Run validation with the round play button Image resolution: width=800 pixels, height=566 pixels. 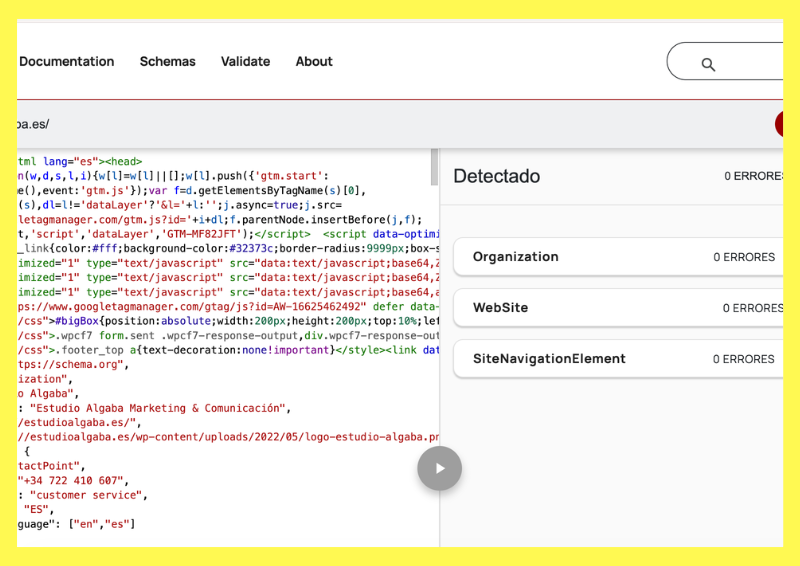pyautogui.click(x=439, y=468)
